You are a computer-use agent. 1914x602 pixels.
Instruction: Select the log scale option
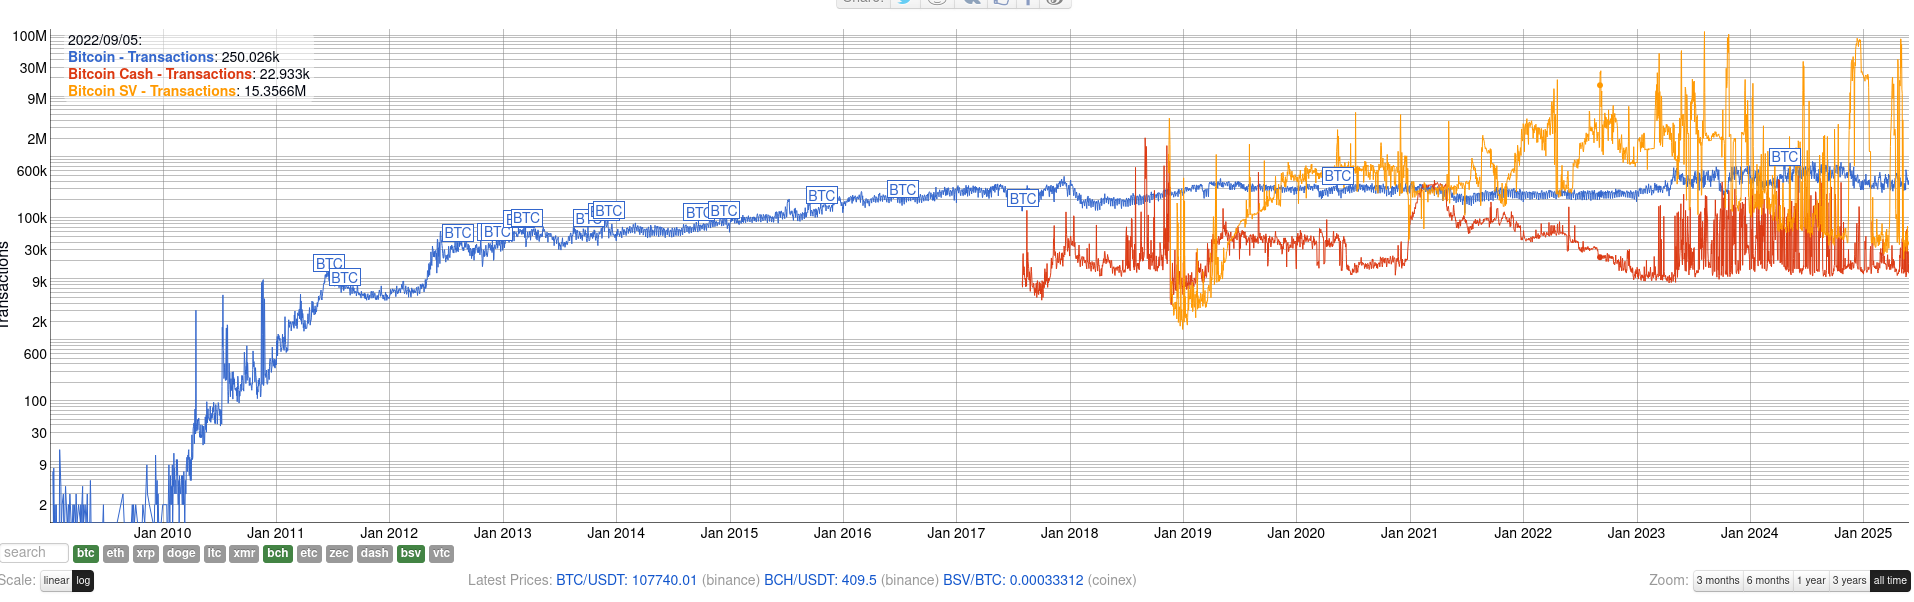tap(83, 581)
